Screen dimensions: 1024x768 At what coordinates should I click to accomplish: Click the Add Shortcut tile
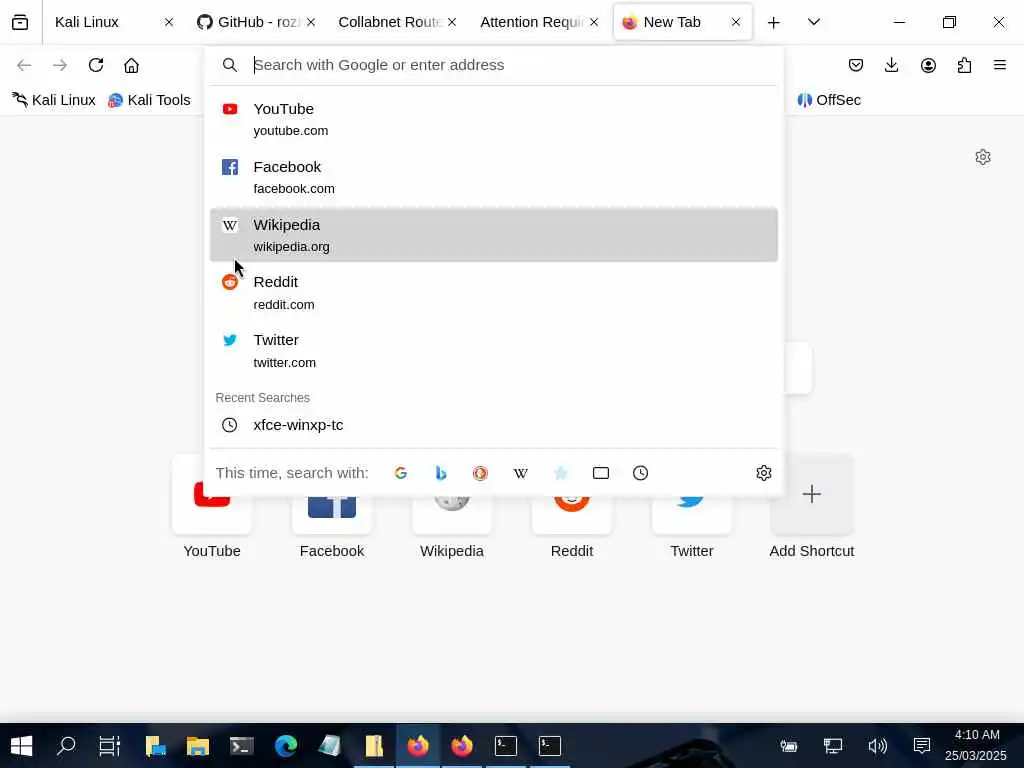812,507
